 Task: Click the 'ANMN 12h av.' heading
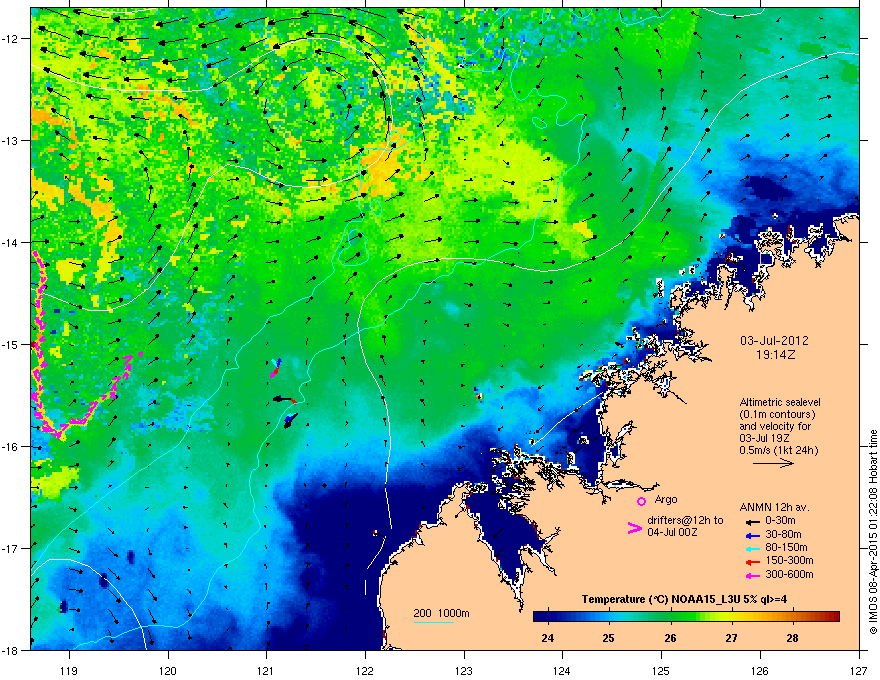pyautogui.click(x=774, y=508)
